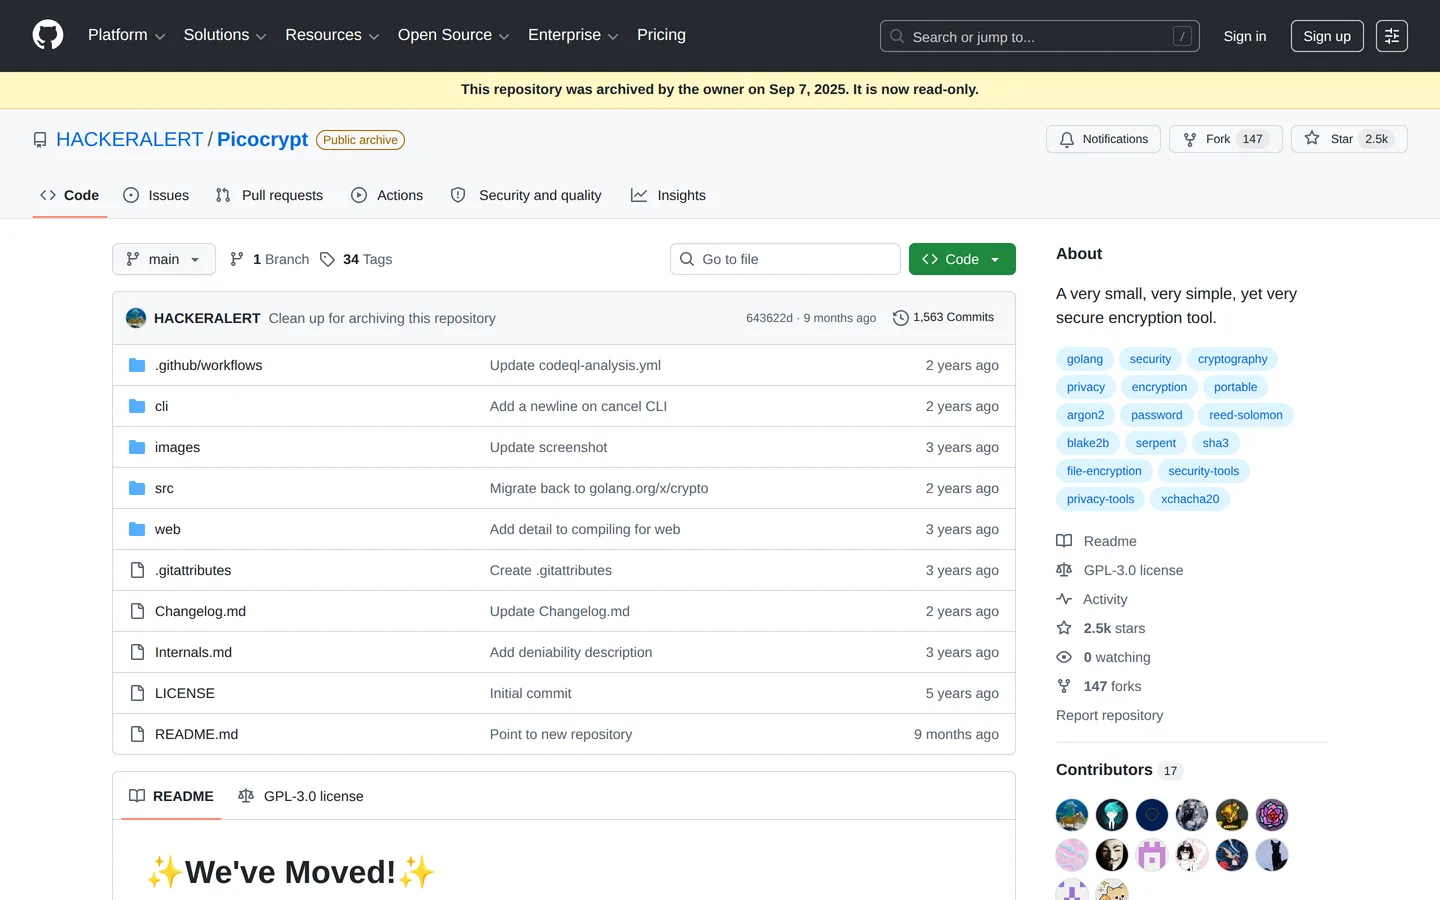
Task: Click the book icon beside Readme
Action: [x=1064, y=541]
